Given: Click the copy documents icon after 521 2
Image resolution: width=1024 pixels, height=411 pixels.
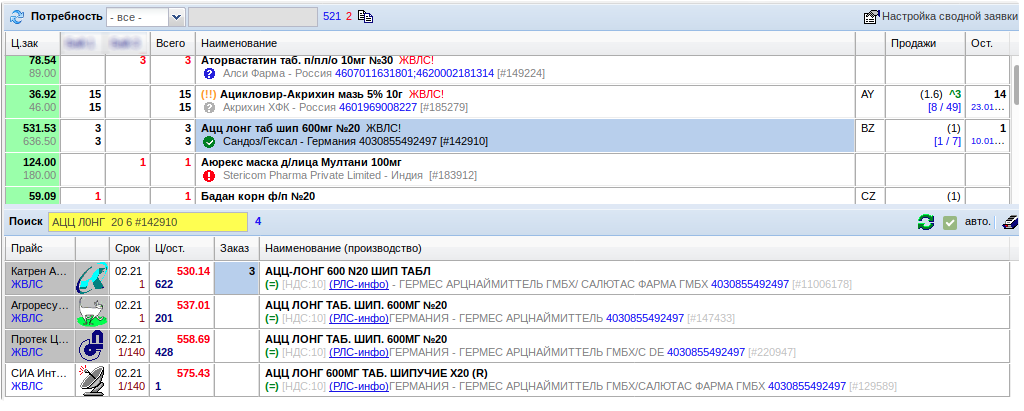Looking at the screenshot, I should click(x=366, y=17).
